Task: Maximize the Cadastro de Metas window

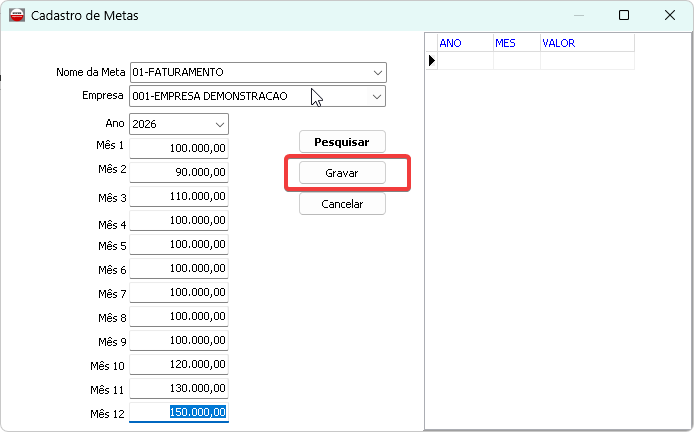Action: click(624, 16)
